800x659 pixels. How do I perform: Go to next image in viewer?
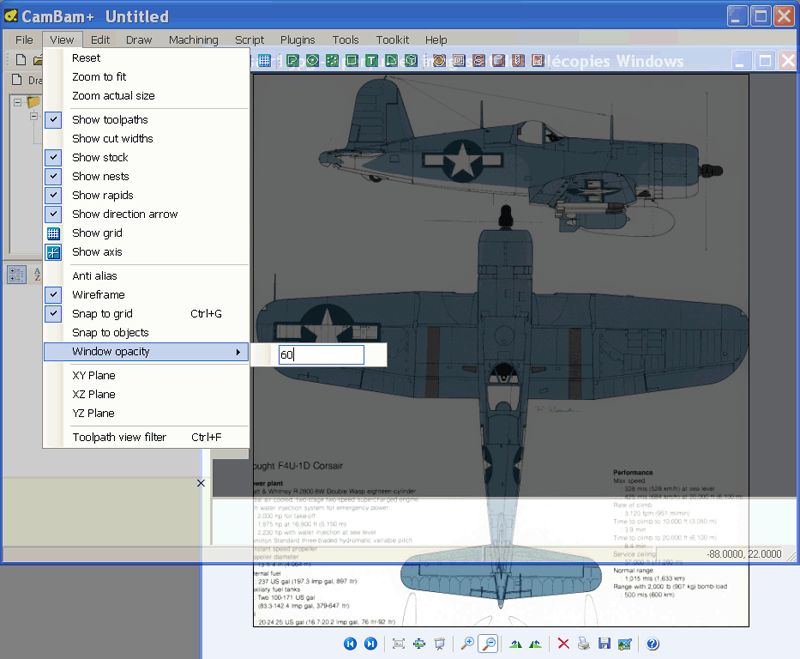371,644
